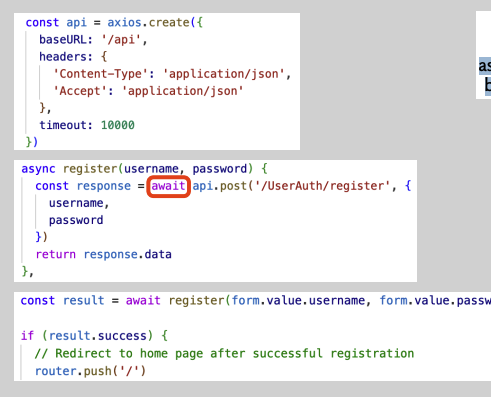Click the return keyword

click(56, 254)
